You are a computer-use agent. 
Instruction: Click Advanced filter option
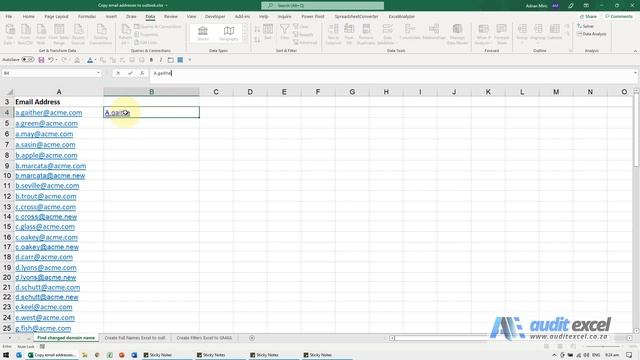(x=305, y=42)
